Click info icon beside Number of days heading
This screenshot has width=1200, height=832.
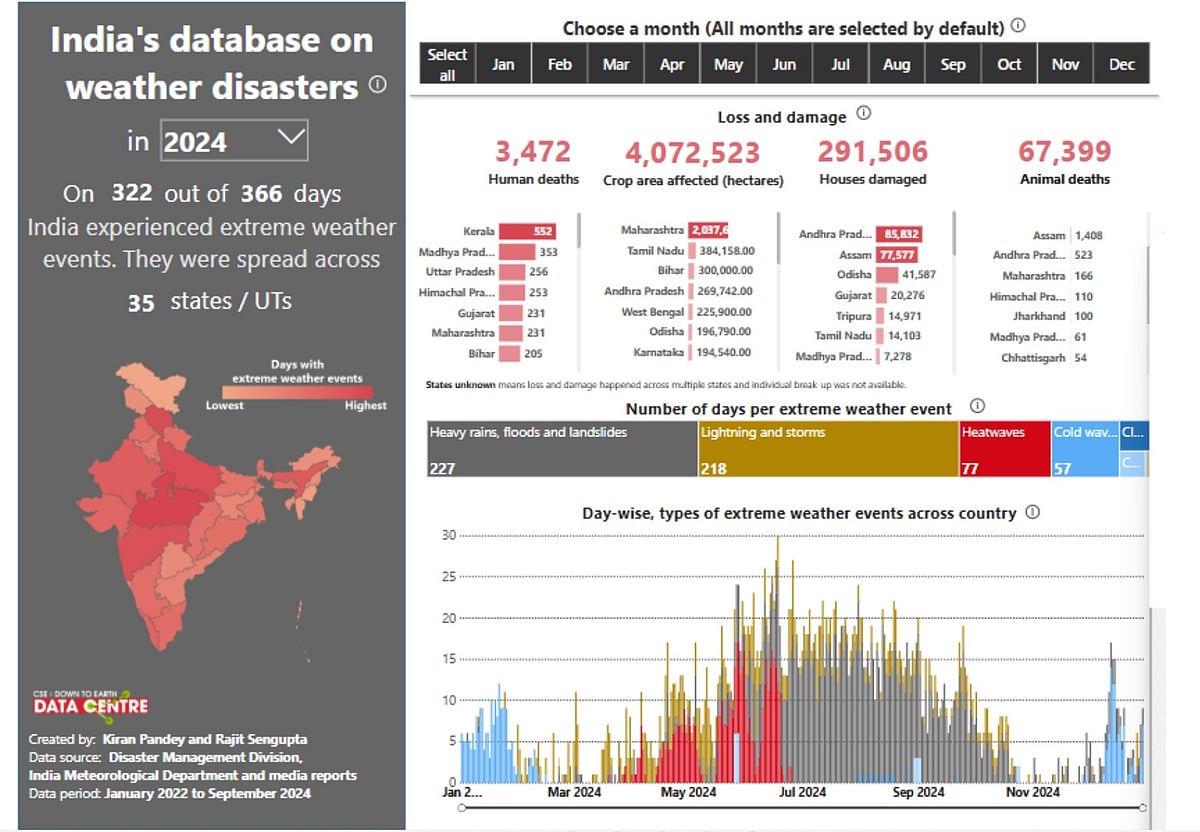tap(977, 406)
